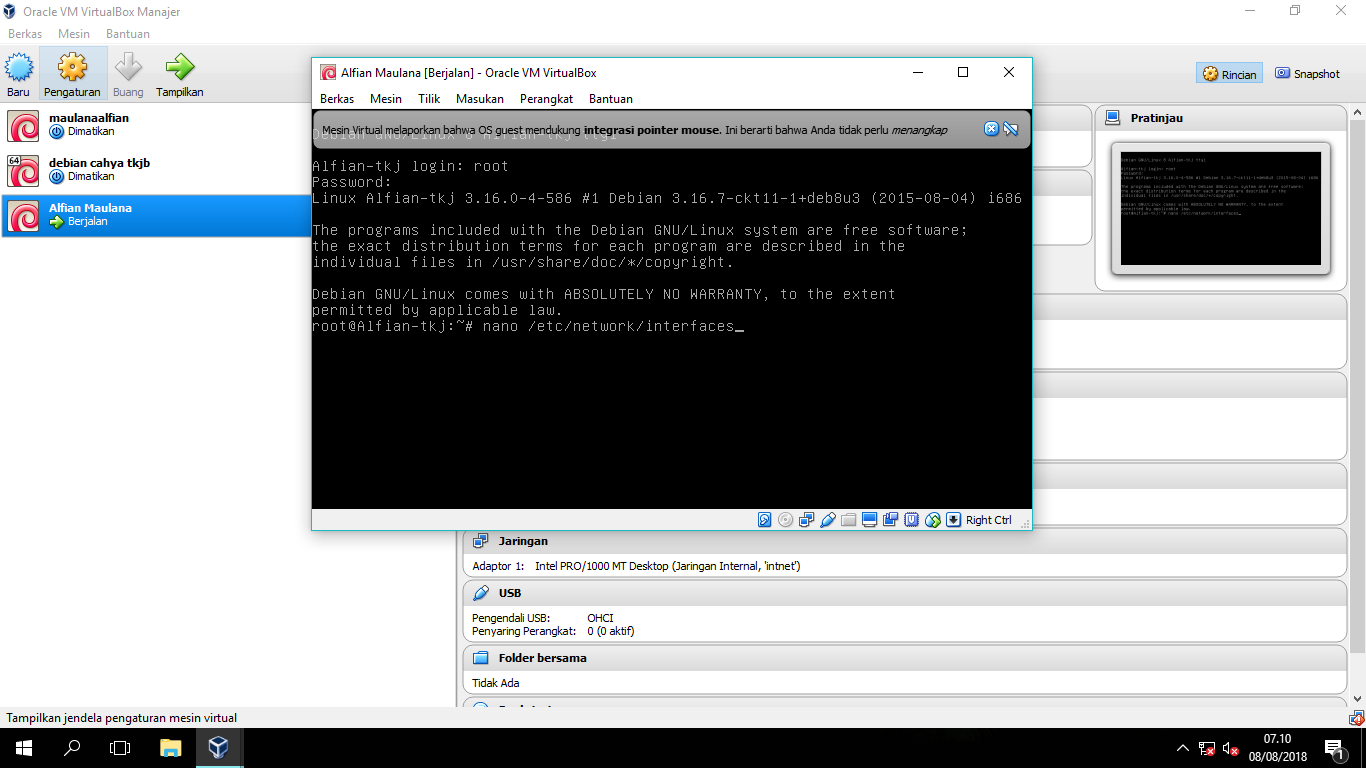Click the hard disk activity status icon
This screenshot has height=768, width=1366.
pyautogui.click(x=764, y=520)
